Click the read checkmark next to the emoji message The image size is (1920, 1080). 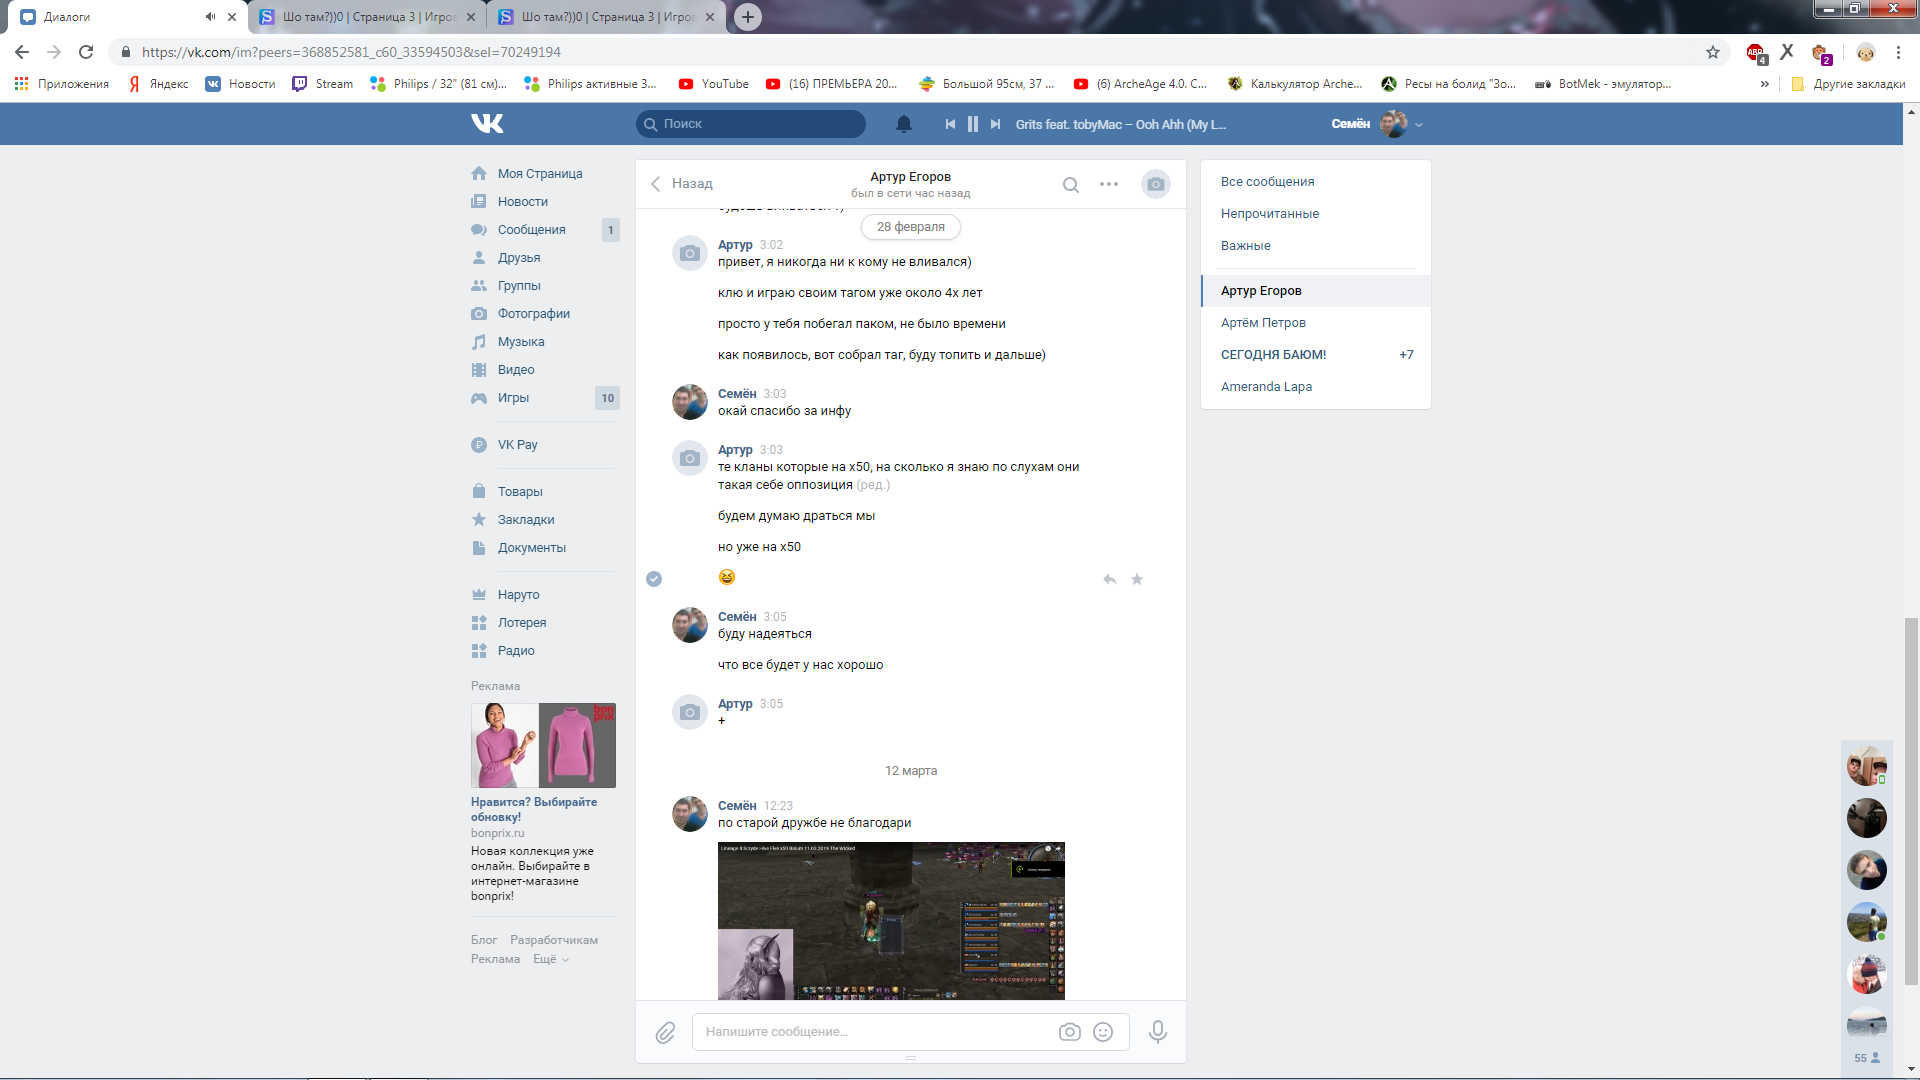[x=655, y=579]
